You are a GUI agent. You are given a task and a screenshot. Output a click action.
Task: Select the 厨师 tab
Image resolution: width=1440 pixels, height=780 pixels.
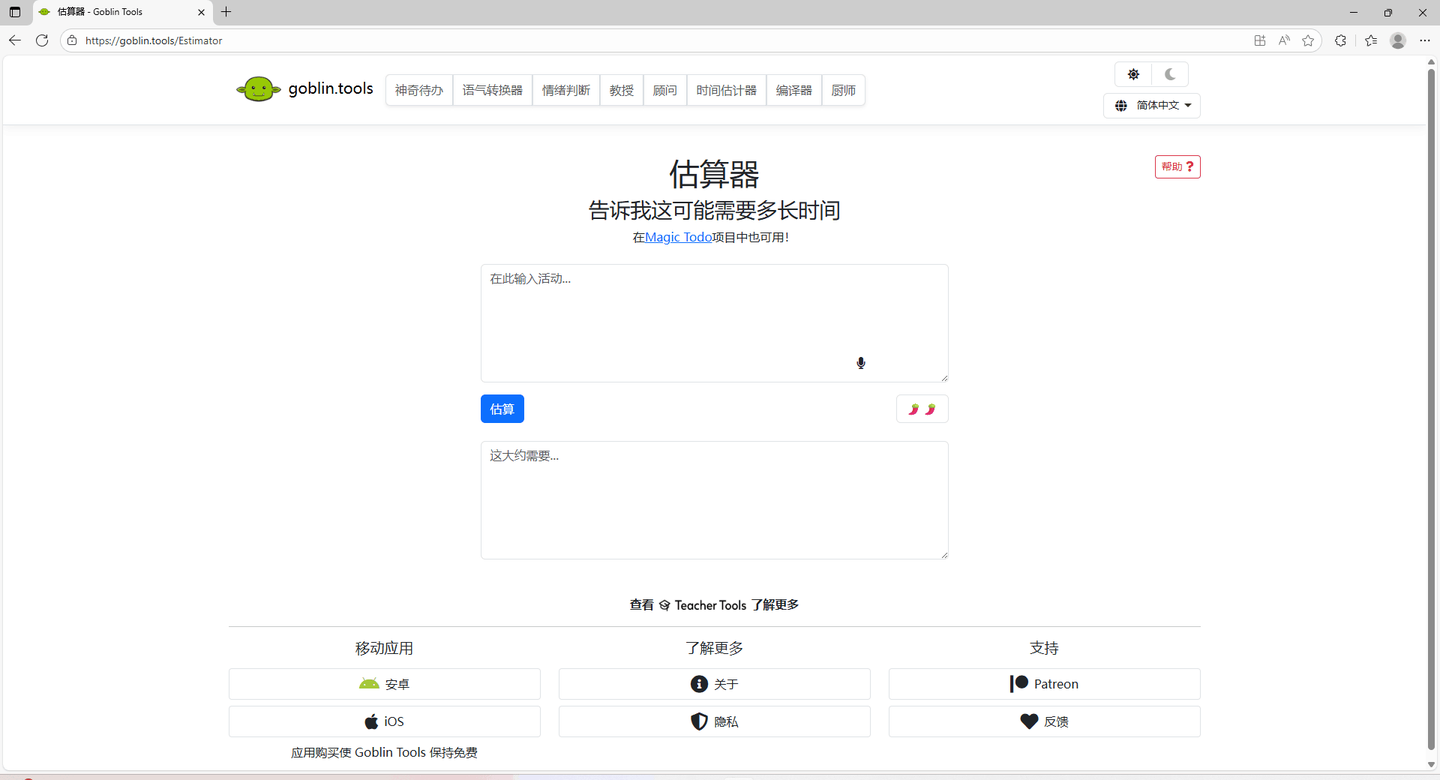(x=843, y=90)
